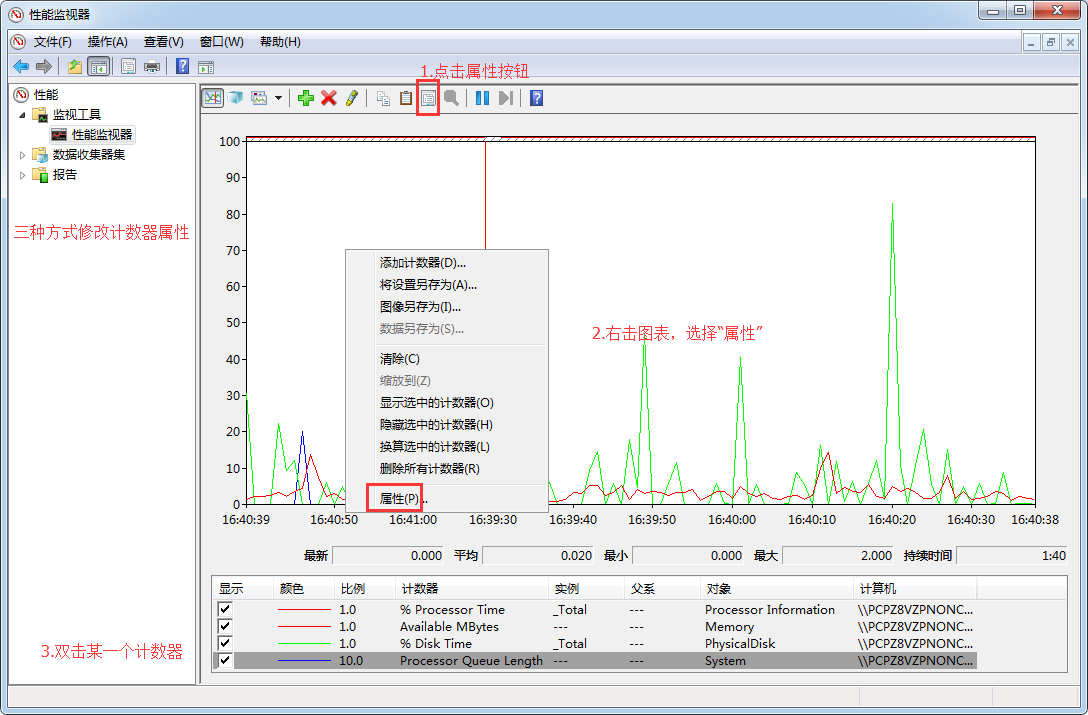Select 添加计数器(D) in the context menu

tap(422, 263)
